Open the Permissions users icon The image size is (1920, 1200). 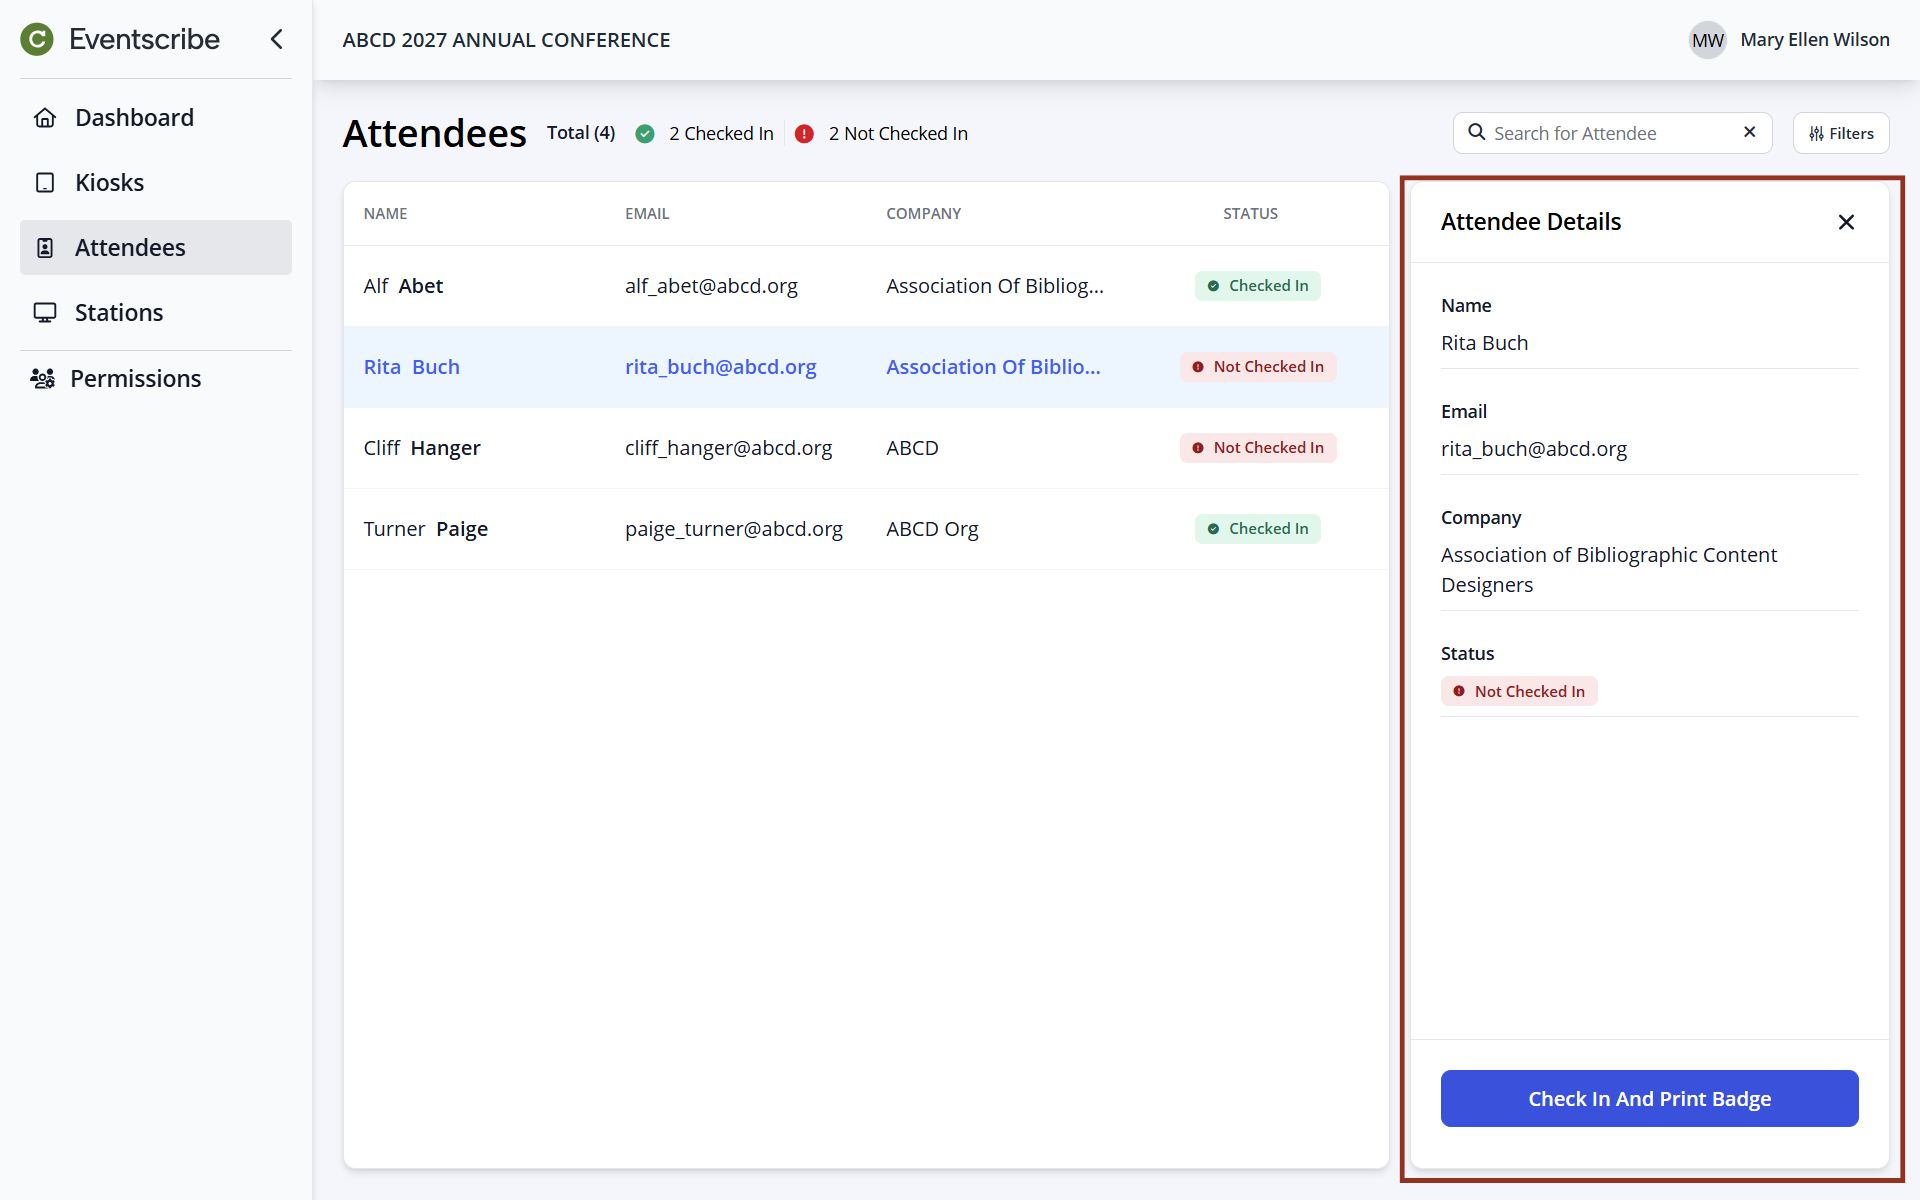[42, 379]
